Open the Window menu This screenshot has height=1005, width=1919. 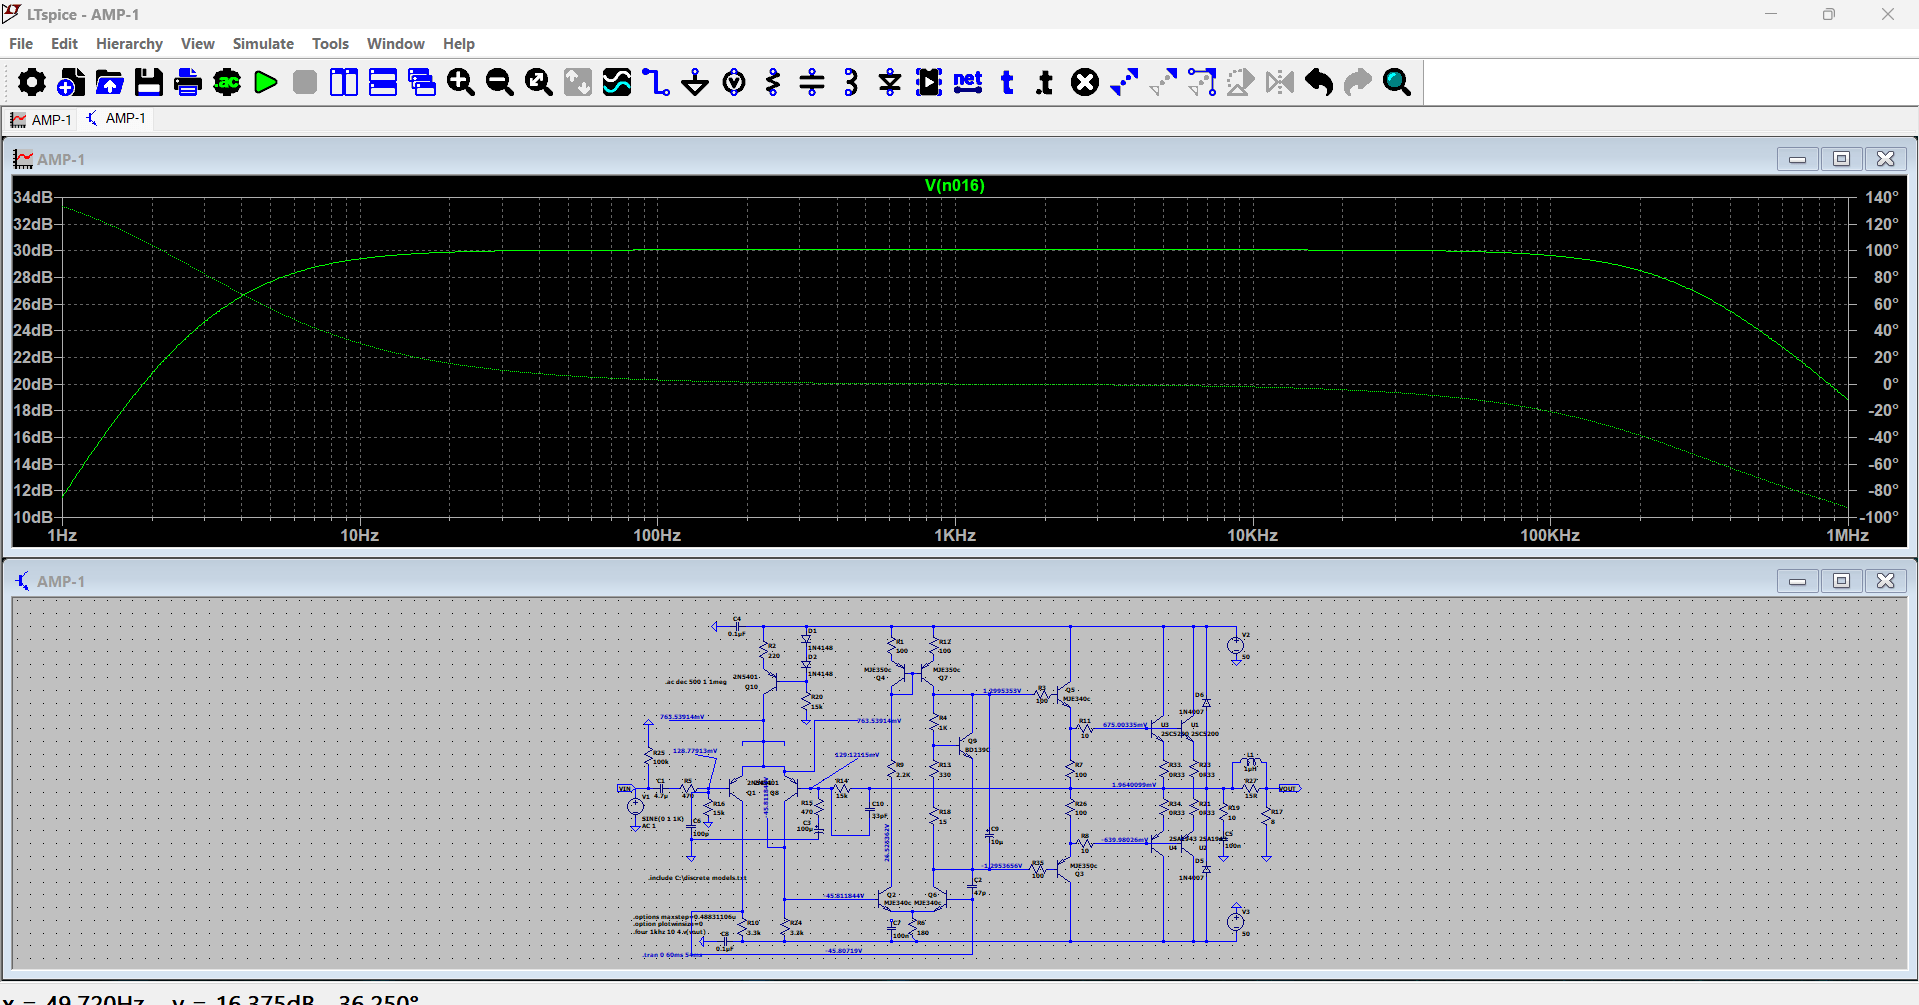point(395,44)
